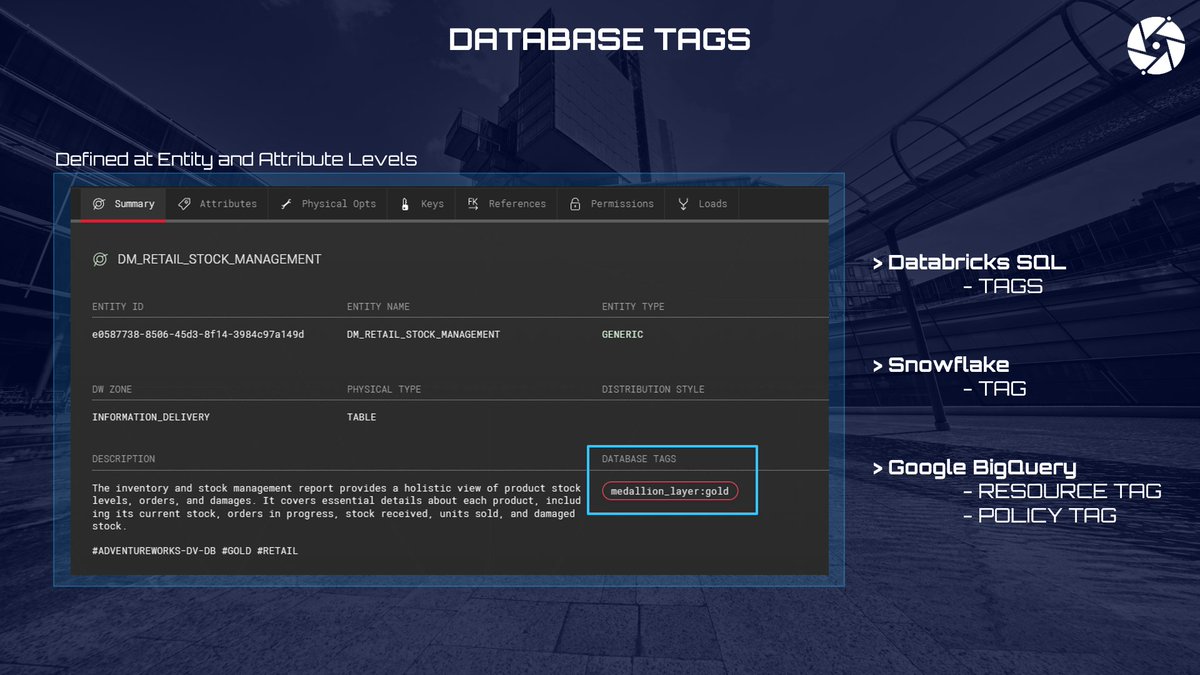Click the DATABASE TAGS slide title
Image resolution: width=1200 pixels, height=675 pixels.
(600, 39)
